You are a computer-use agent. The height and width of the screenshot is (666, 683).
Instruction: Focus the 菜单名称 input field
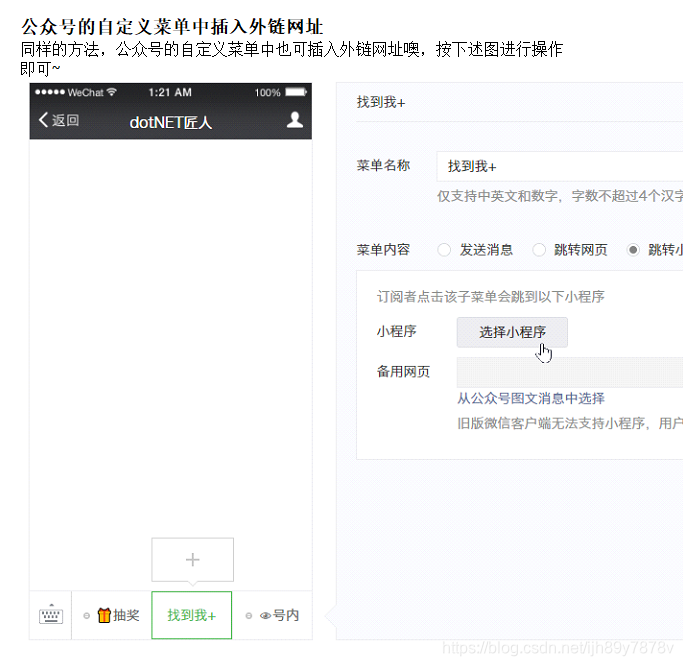click(x=560, y=166)
